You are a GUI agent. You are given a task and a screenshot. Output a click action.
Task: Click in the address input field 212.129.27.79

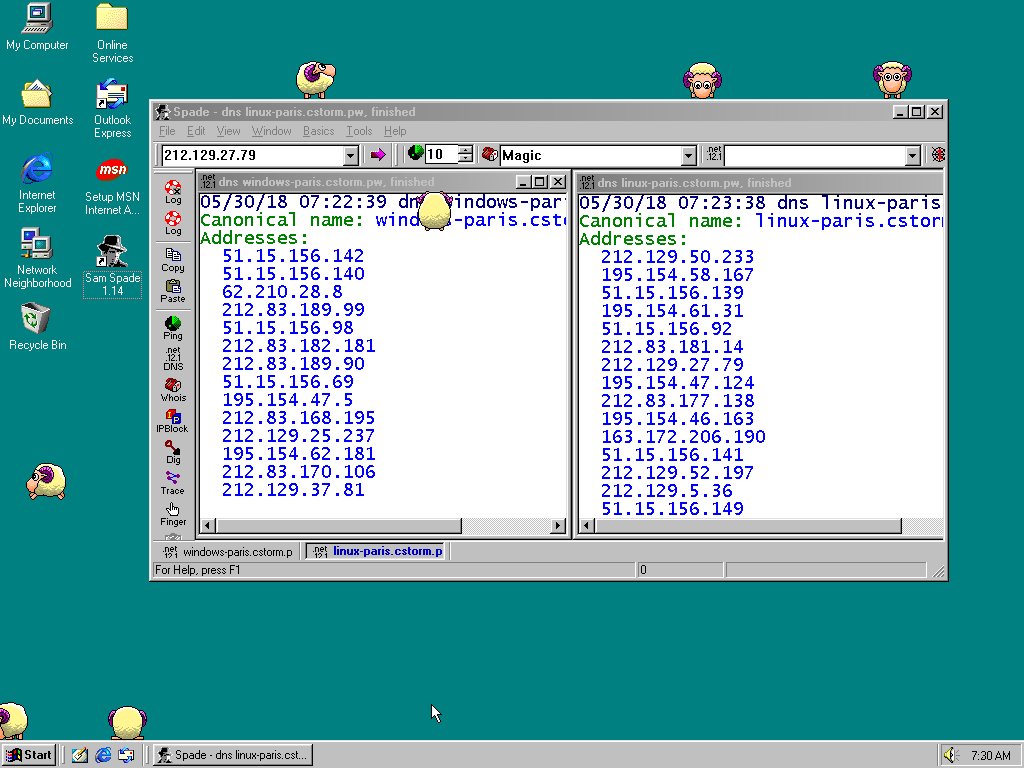click(x=252, y=155)
